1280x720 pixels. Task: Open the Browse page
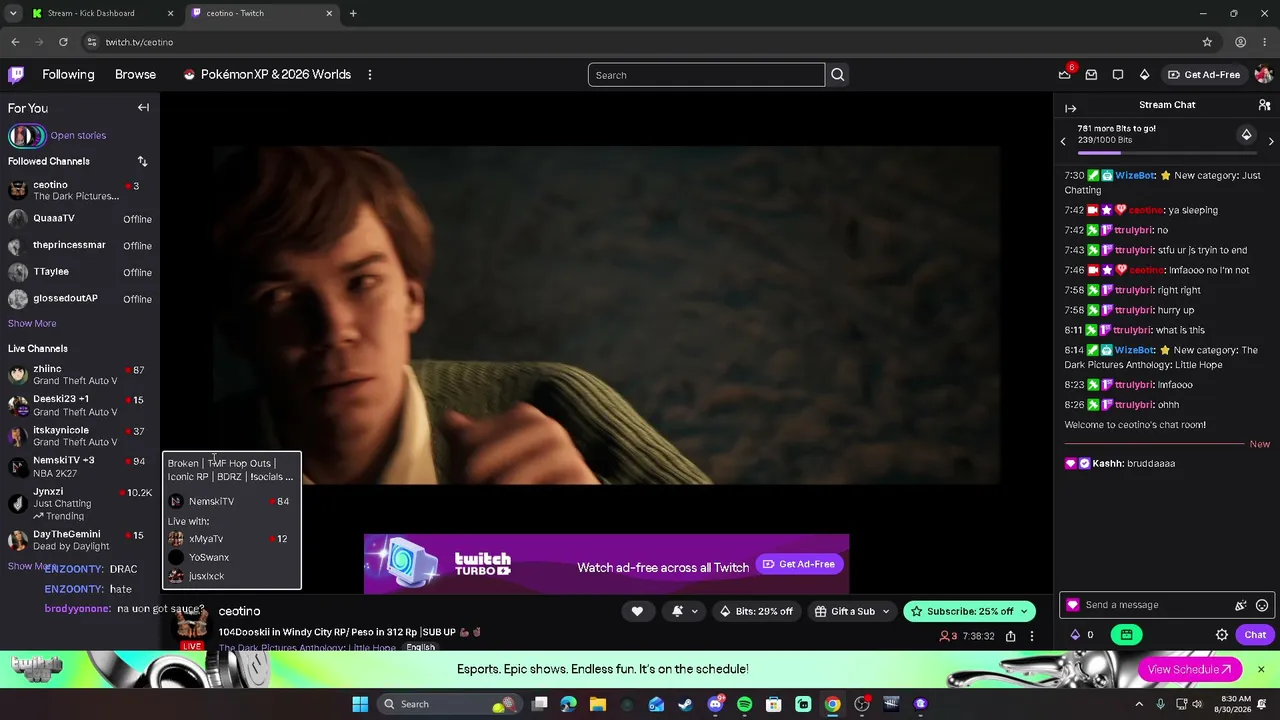coord(135,74)
